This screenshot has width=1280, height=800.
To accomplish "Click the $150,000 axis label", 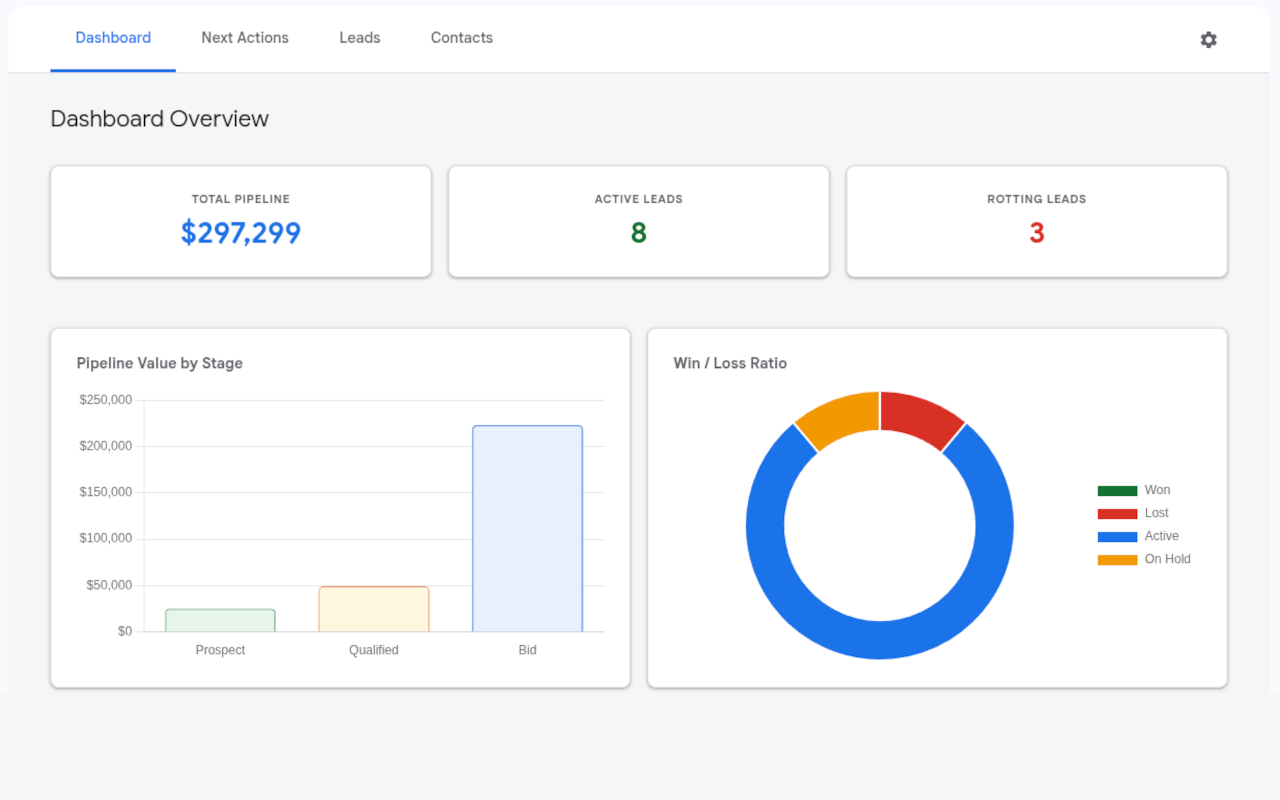I will click(106, 492).
